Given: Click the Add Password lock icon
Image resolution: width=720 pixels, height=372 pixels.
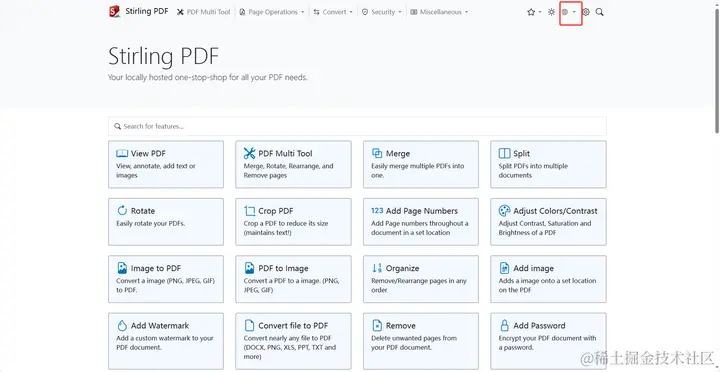Looking at the screenshot, I should [x=504, y=326].
